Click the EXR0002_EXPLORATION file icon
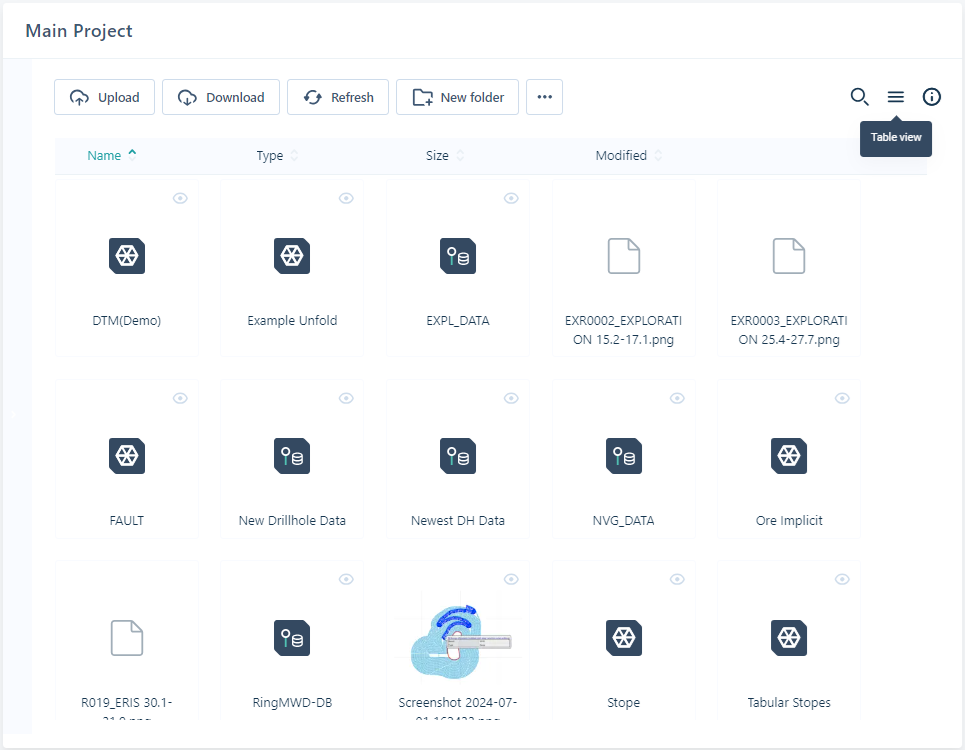The image size is (965, 750). click(623, 256)
